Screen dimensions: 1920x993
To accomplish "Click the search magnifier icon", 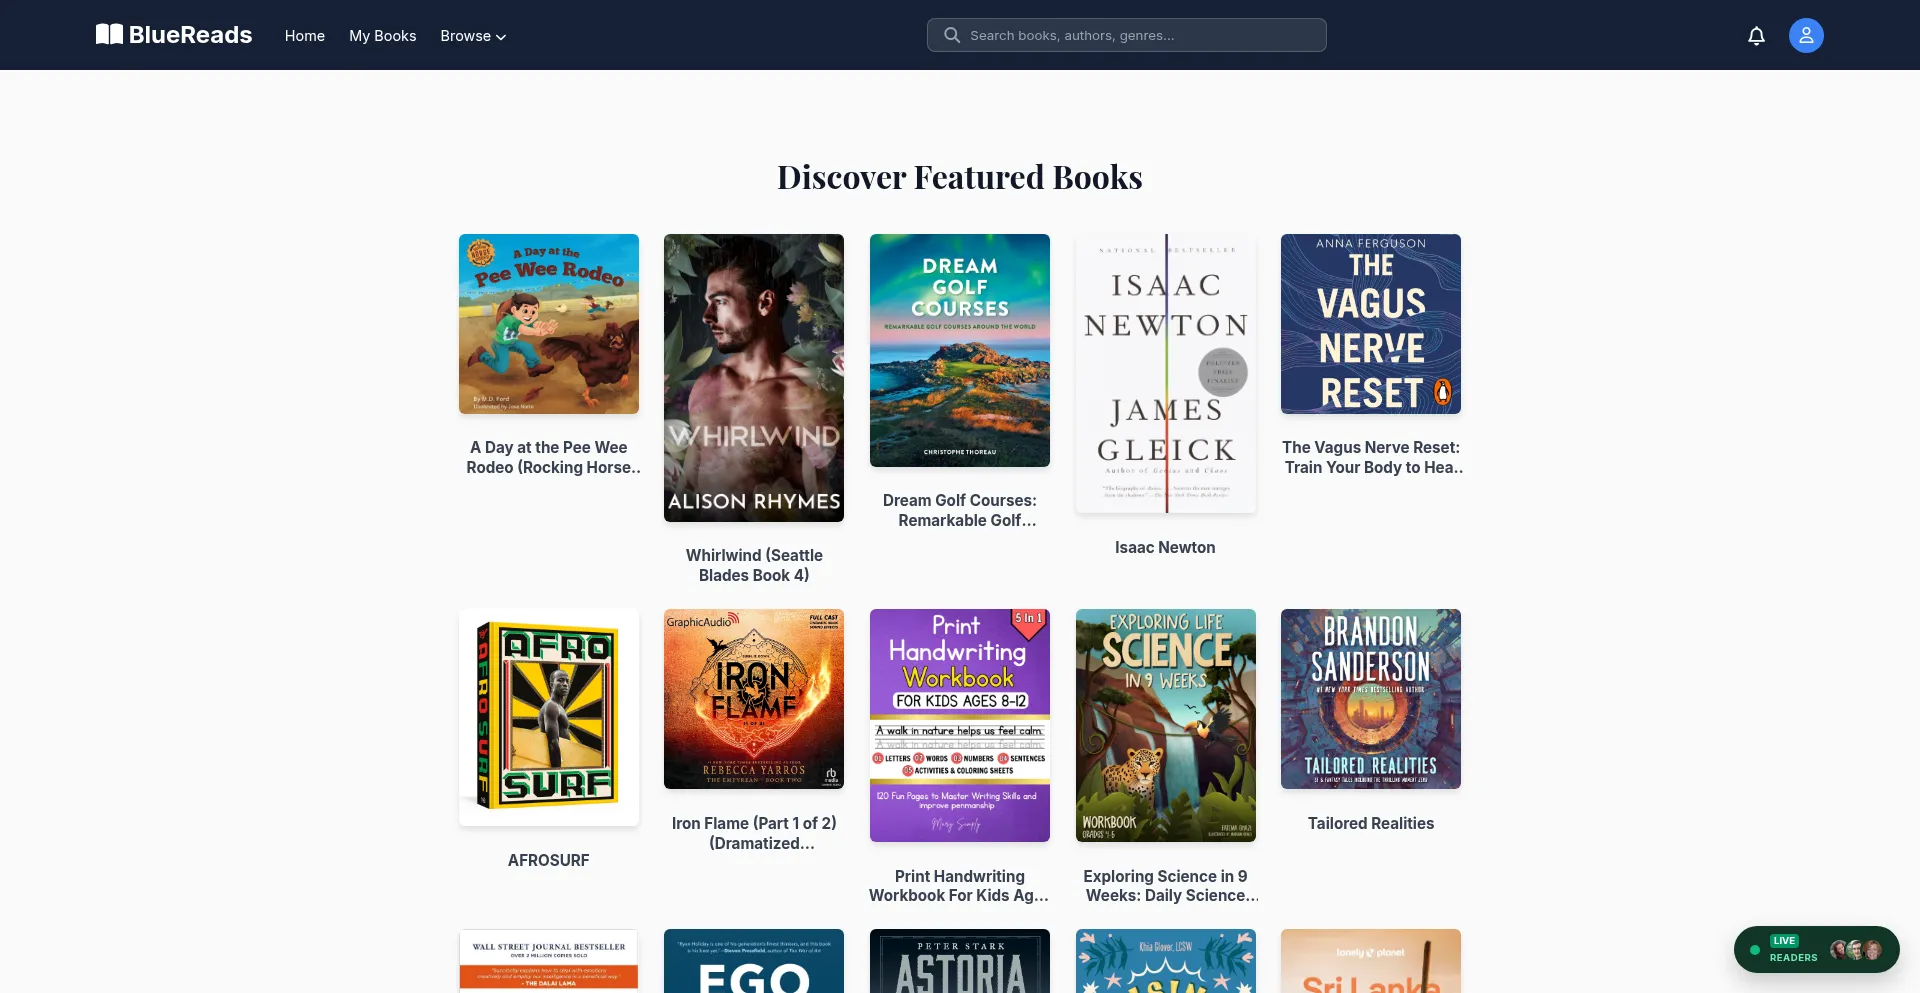I will [x=952, y=35].
